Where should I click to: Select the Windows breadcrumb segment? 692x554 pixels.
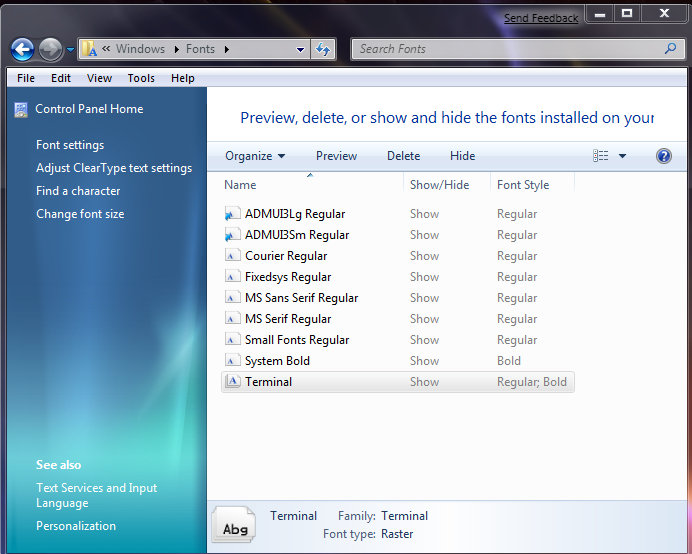click(140, 49)
